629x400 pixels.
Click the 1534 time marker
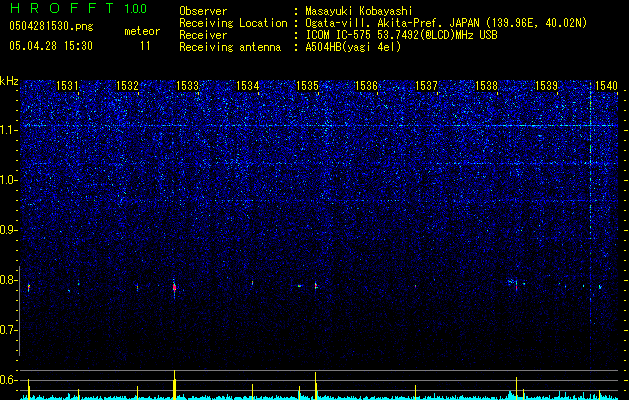(x=248, y=85)
